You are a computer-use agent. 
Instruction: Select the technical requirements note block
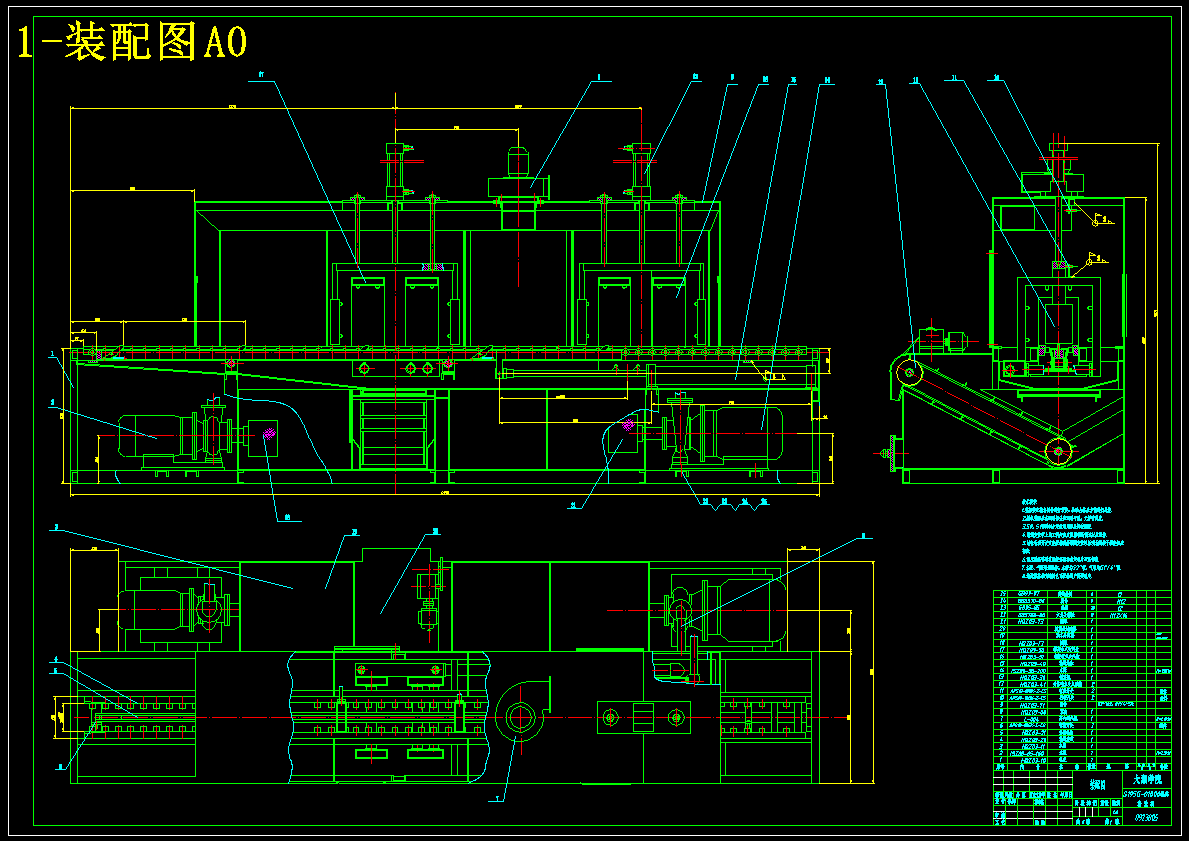pos(1073,538)
